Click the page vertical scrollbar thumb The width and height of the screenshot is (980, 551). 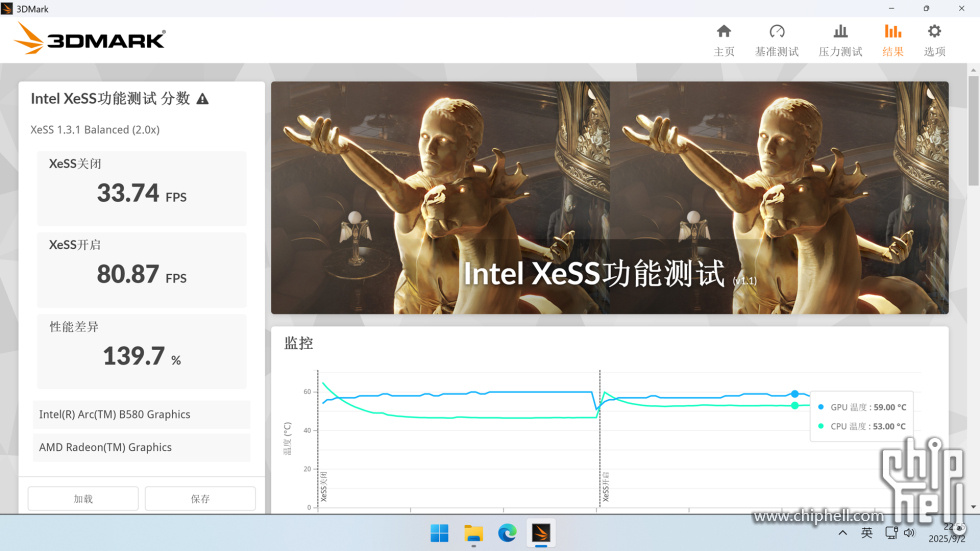[973, 131]
